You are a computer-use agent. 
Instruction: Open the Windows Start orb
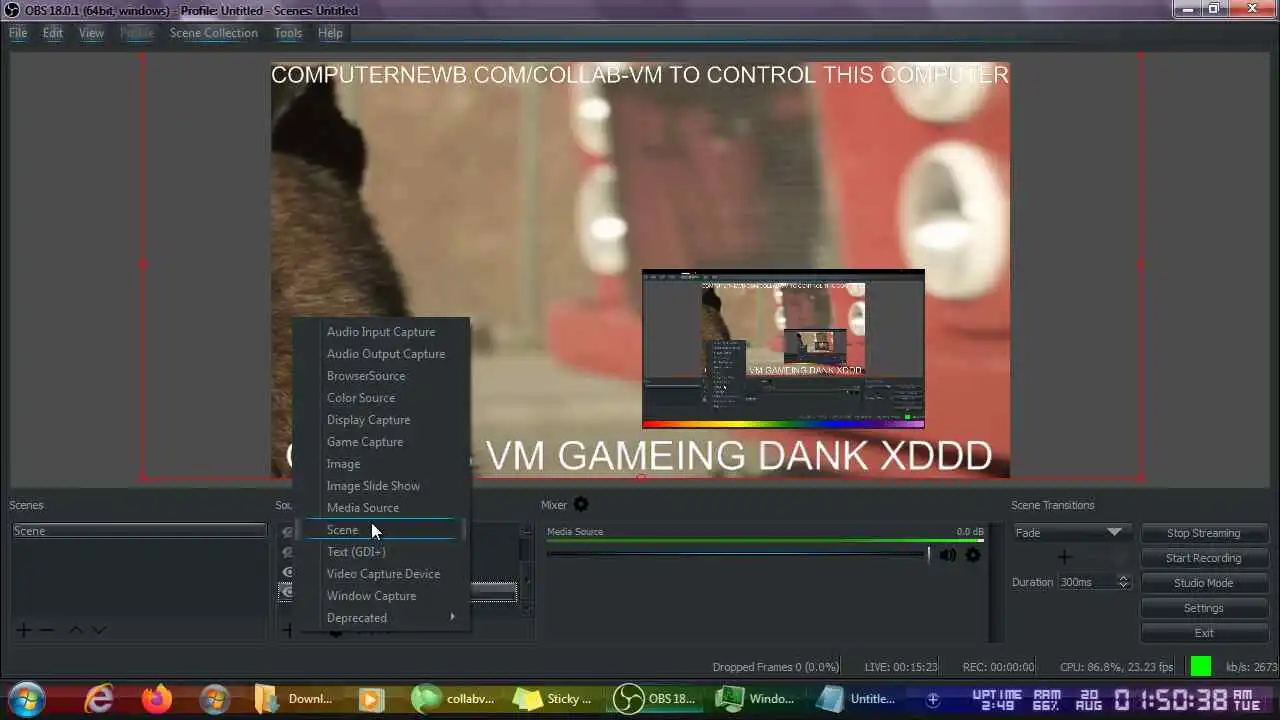point(25,699)
